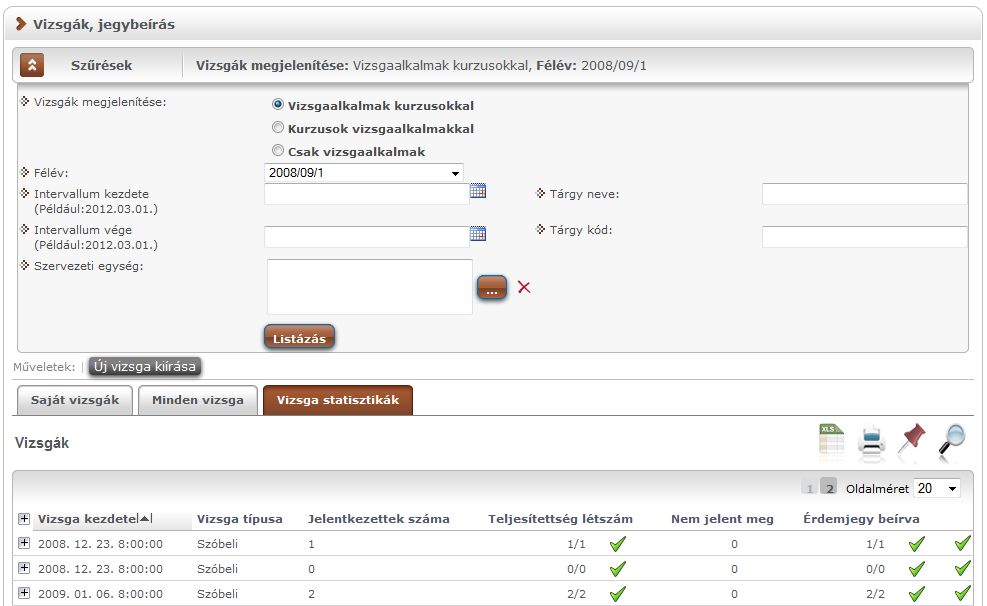The width and height of the screenshot is (987, 606).
Task: Go to page 1 of results
Action: click(x=809, y=488)
